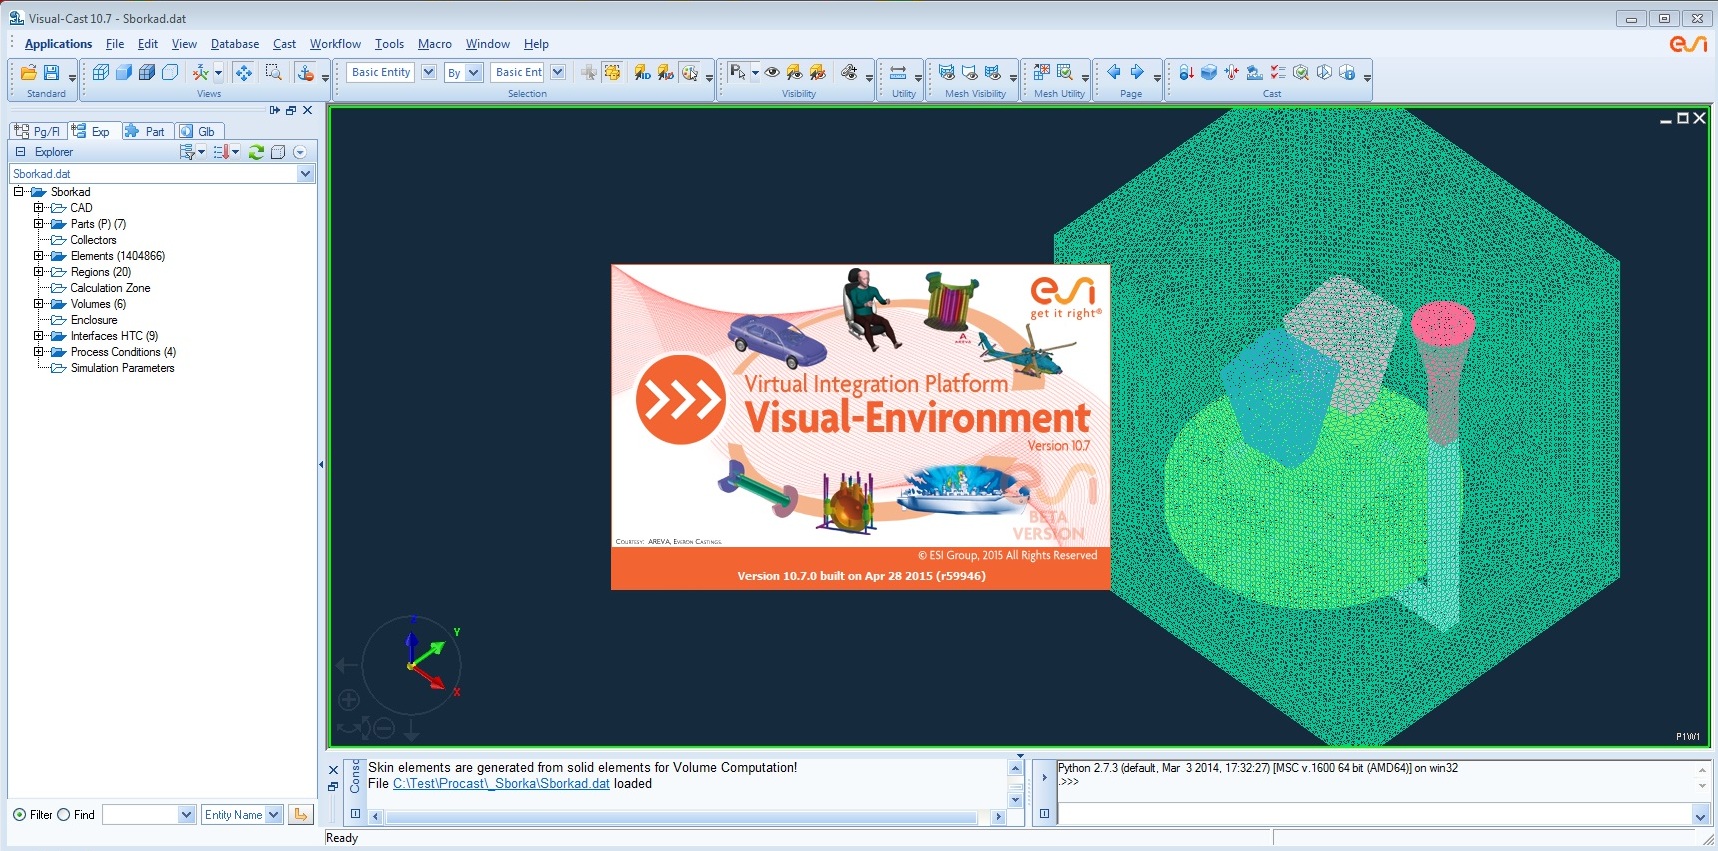Select the Calculation Zone tree item
1718x851 pixels.
110,288
